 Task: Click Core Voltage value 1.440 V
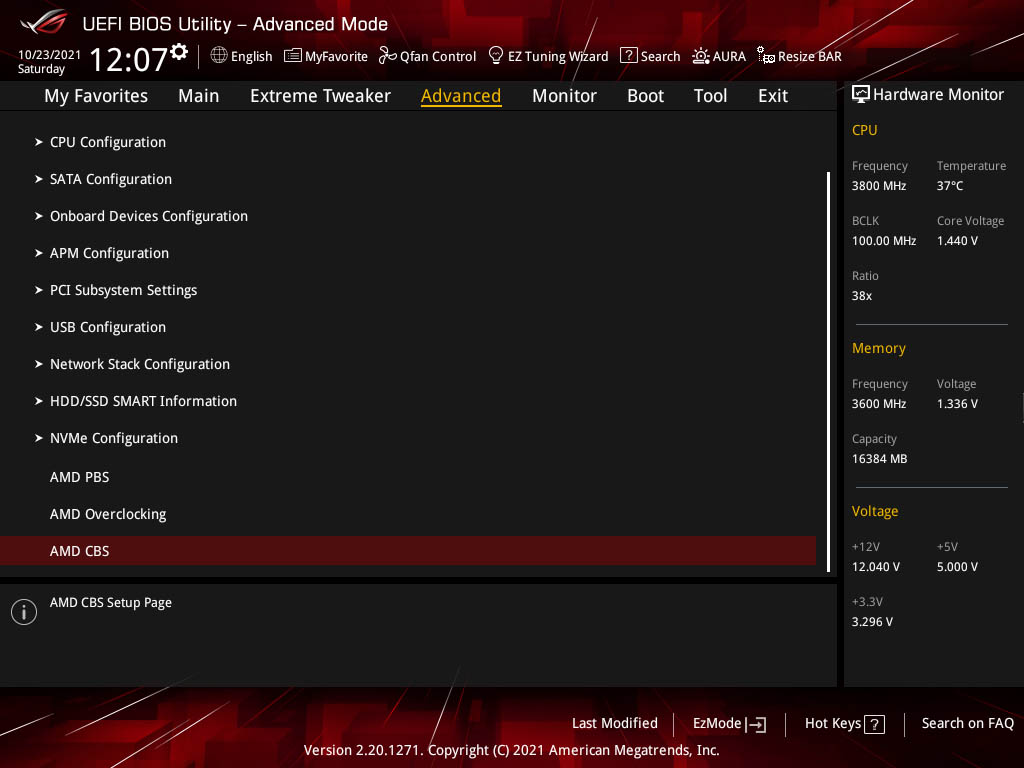coord(957,241)
